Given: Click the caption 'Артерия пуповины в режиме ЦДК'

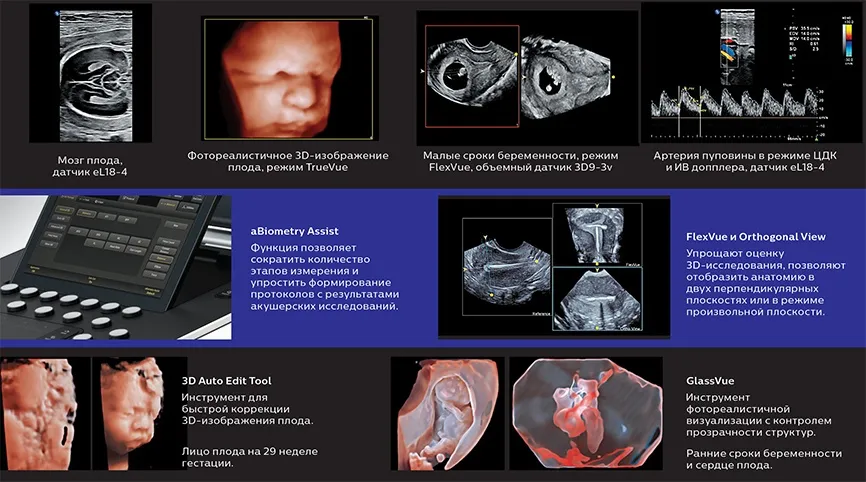Looking at the screenshot, I should (x=745, y=161).
